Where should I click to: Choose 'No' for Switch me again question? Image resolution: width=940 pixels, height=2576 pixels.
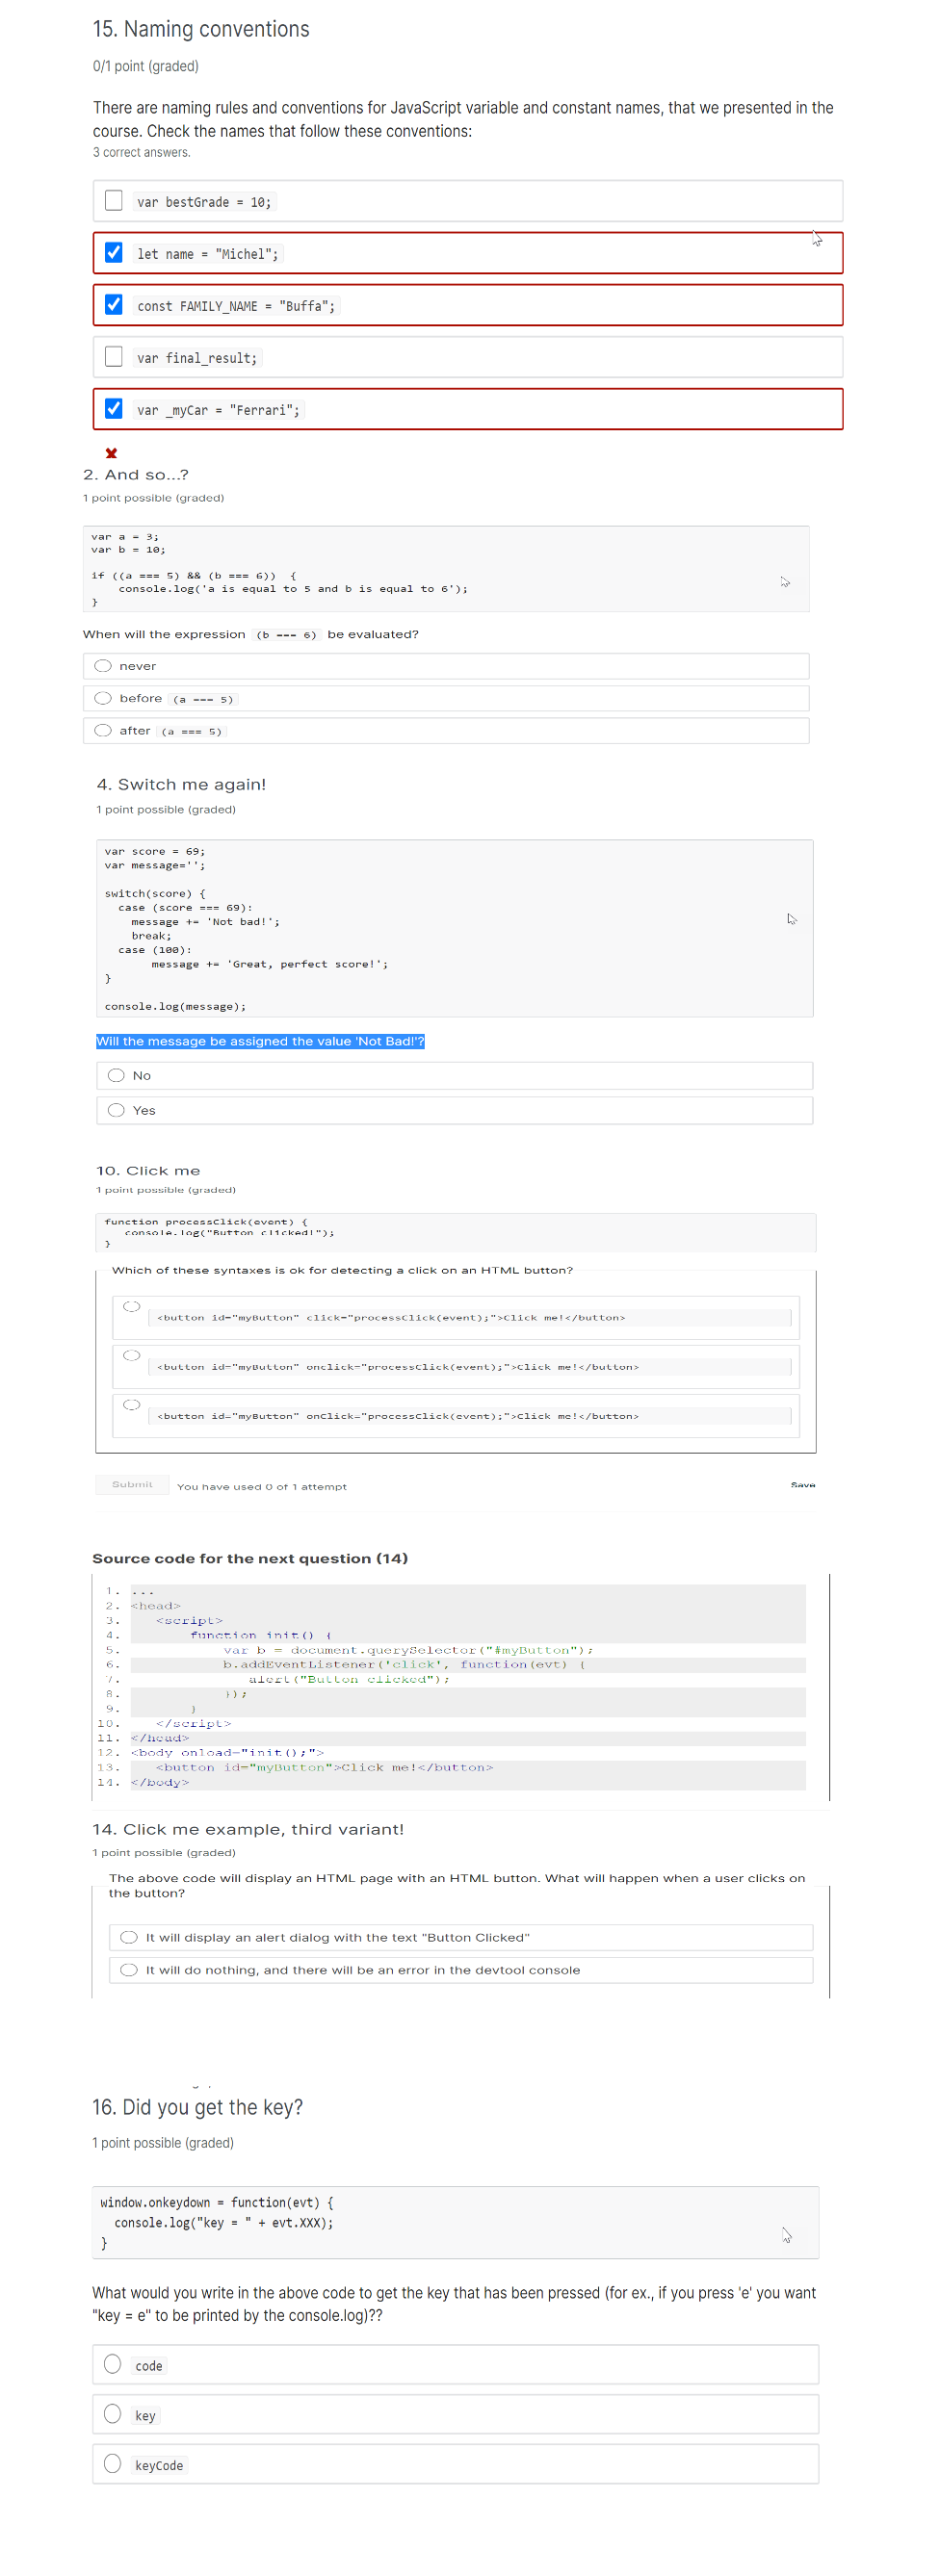pyautogui.click(x=116, y=1077)
